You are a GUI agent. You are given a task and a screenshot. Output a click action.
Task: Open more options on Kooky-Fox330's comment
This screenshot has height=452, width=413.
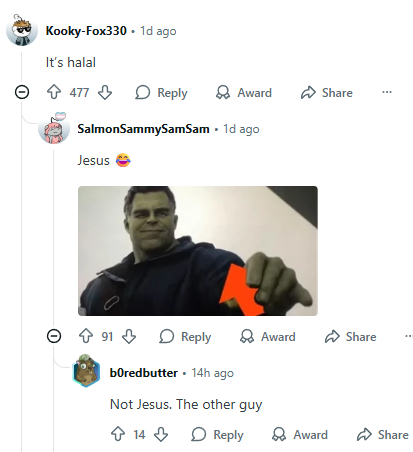pos(387,92)
